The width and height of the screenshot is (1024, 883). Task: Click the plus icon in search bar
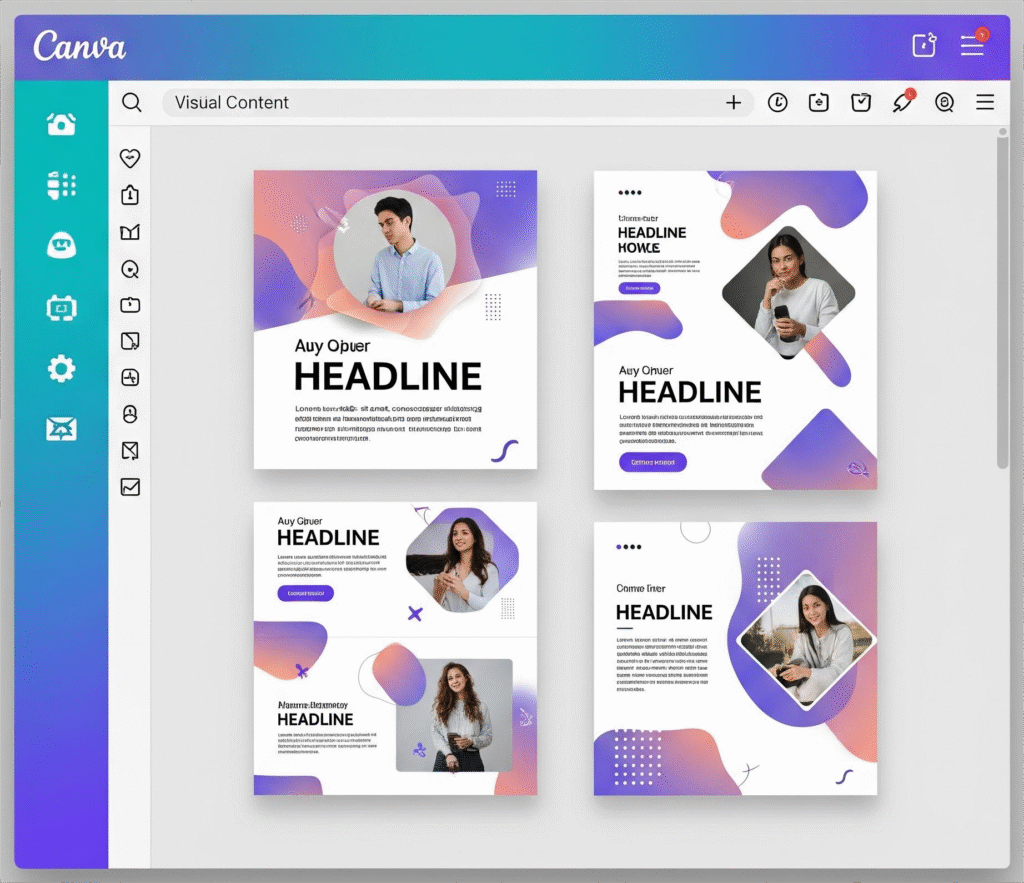click(733, 103)
